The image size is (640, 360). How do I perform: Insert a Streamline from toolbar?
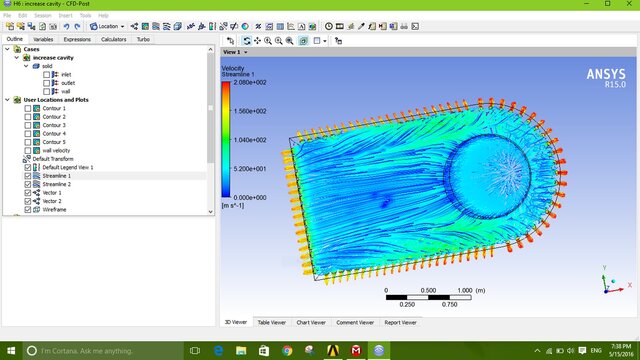point(156,27)
